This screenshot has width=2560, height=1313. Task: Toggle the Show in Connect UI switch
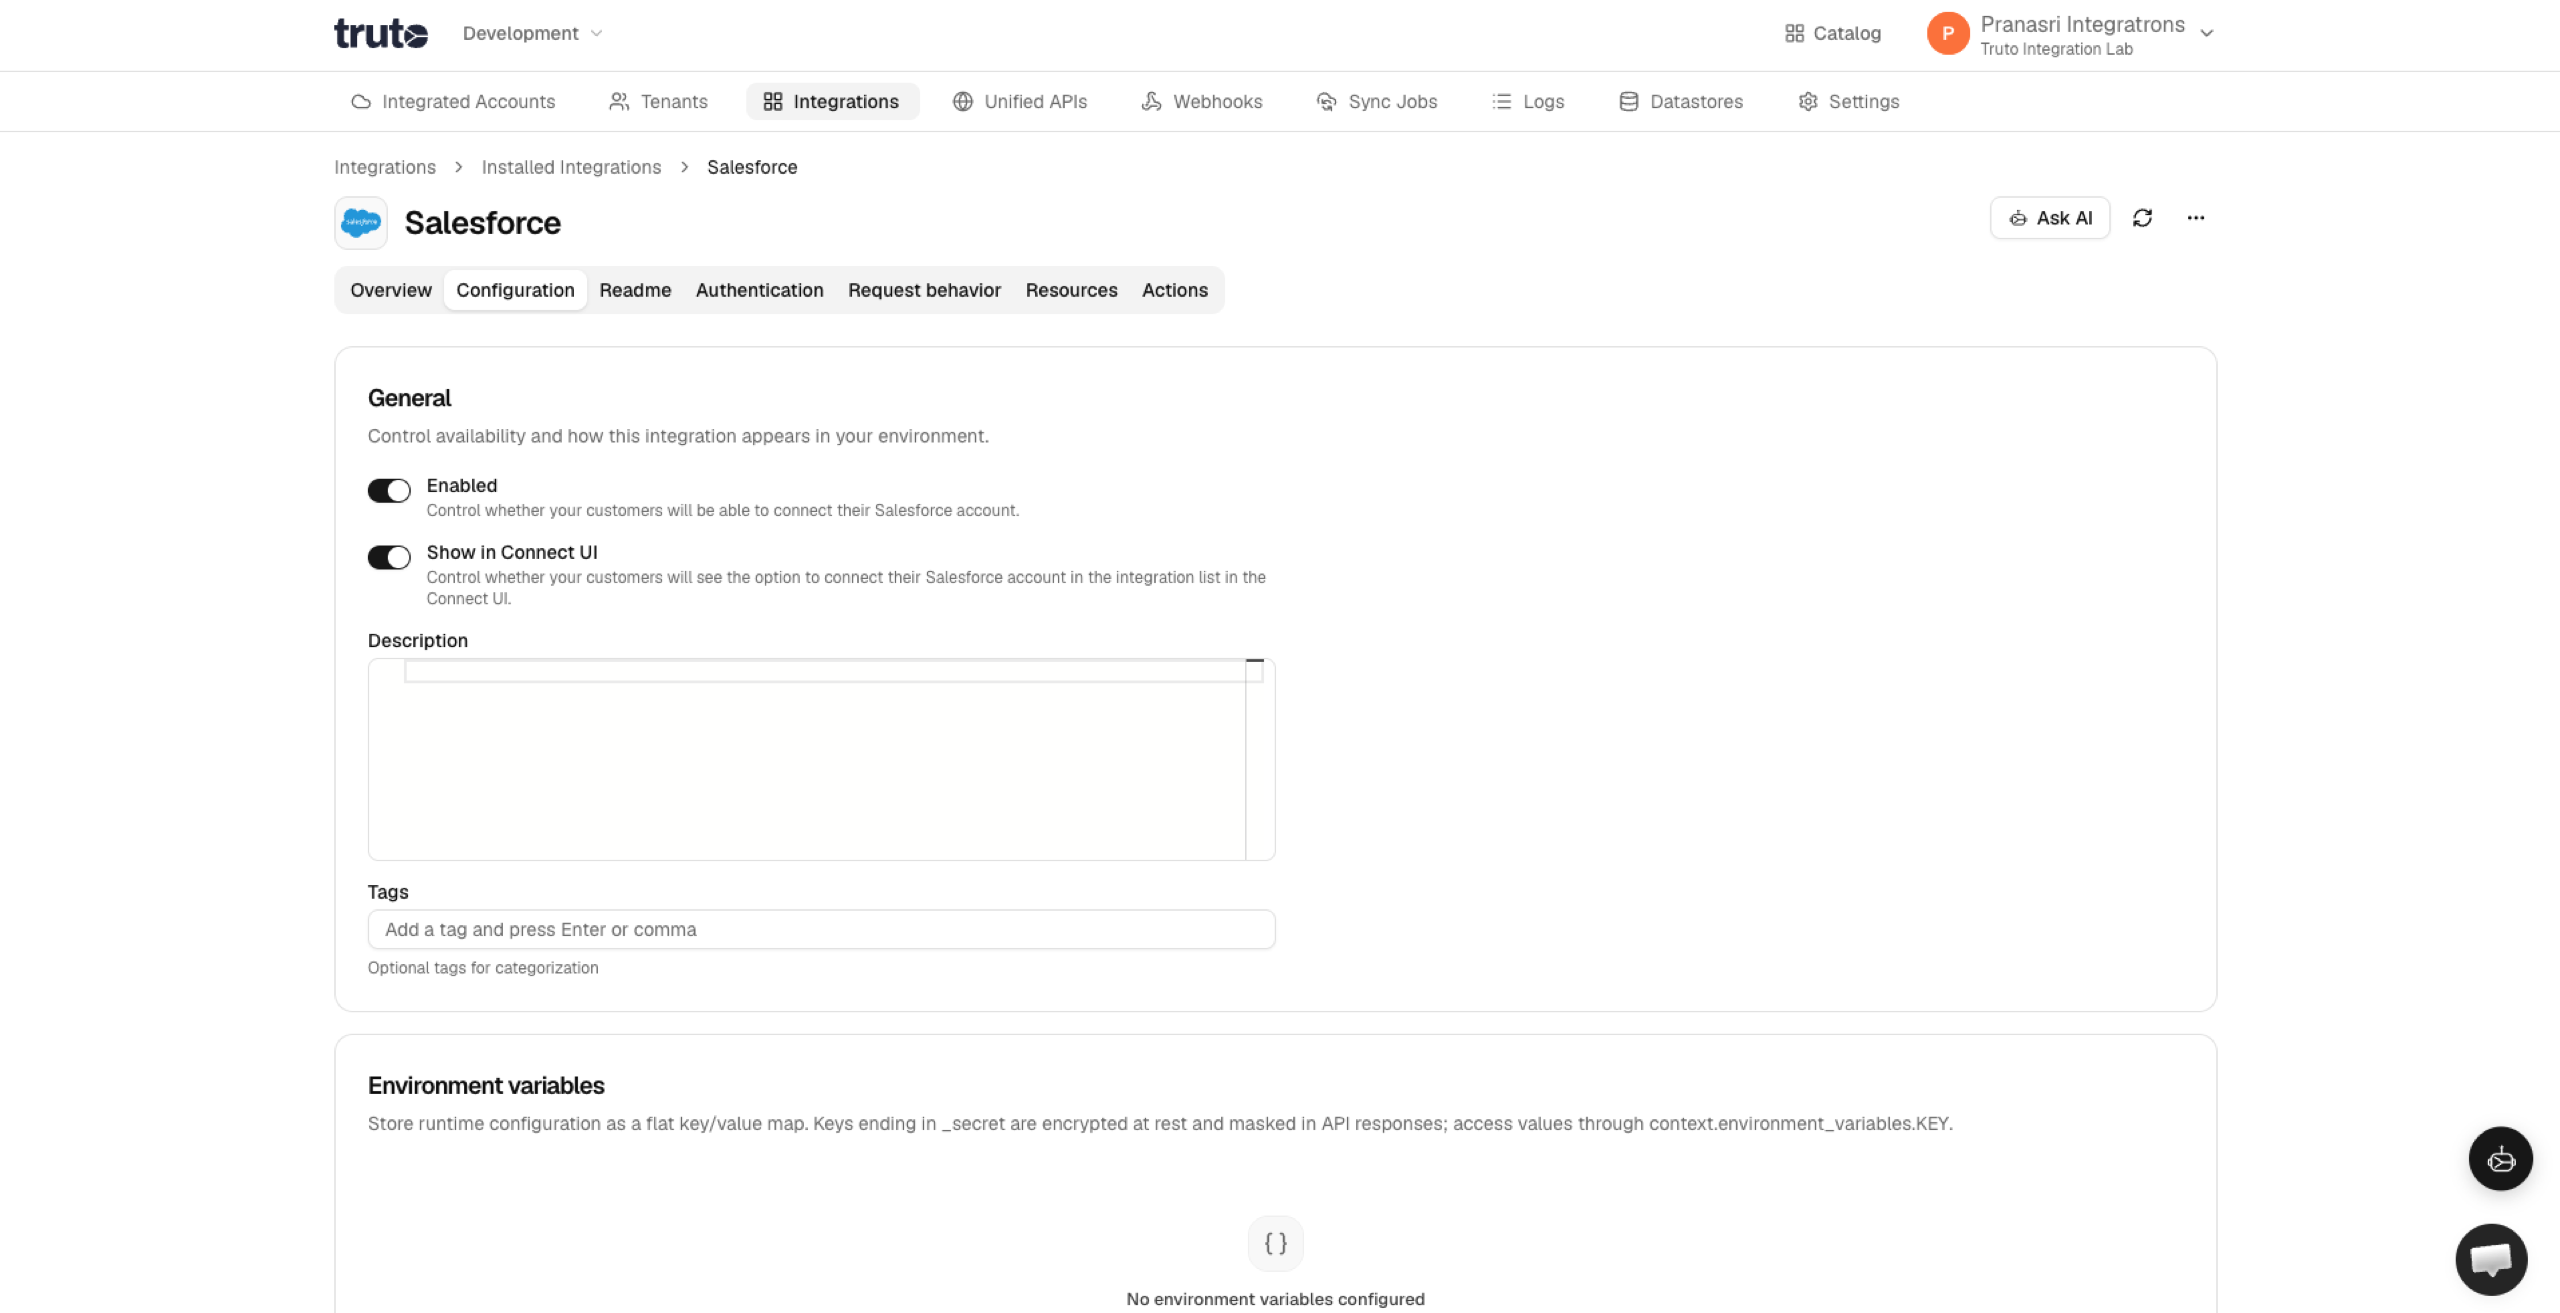(389, 557)
